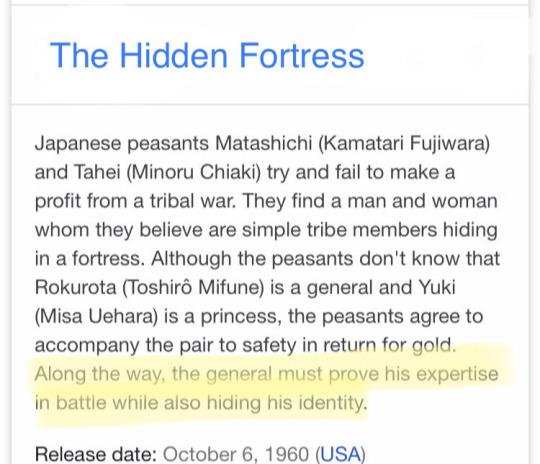The width and height of the screenshot is (540, 464).
Task: Click the phrase 'tribal war' in the summary
Action: [193, 201]
